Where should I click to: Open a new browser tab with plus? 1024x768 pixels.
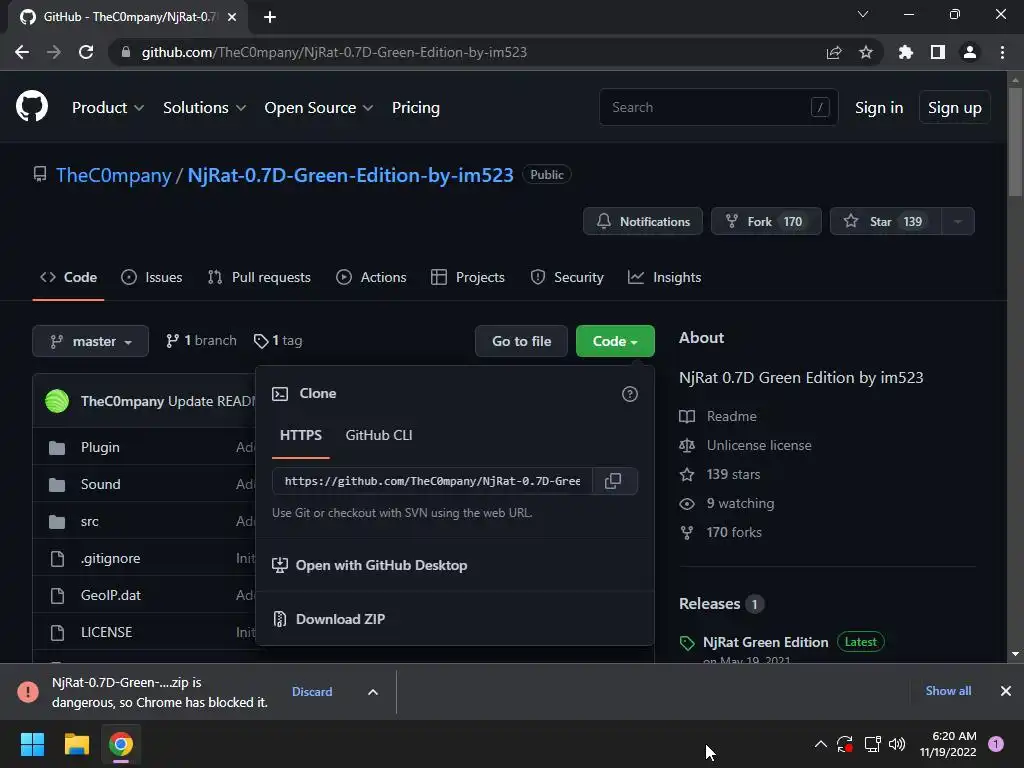[270, 17]
